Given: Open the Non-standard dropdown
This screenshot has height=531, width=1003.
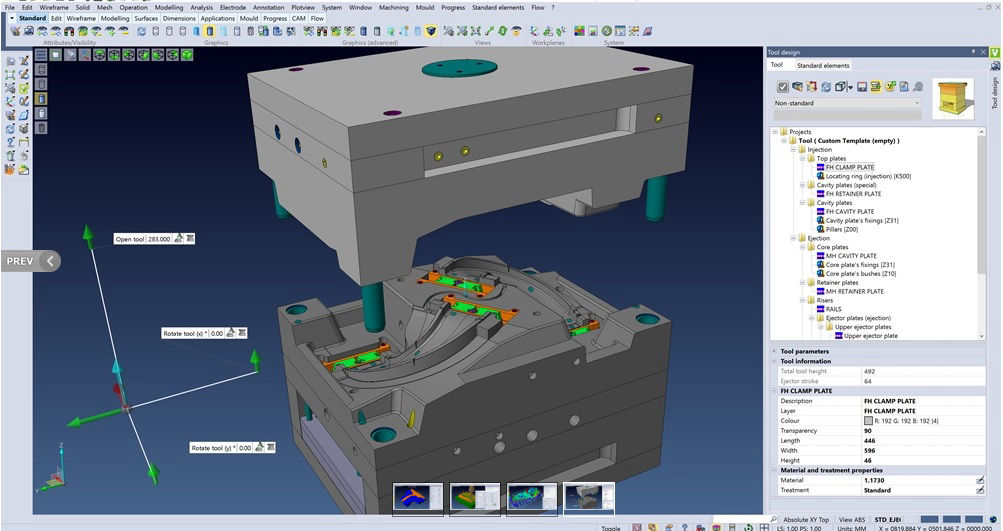Looking at the screenshot, I should (848, 103).
